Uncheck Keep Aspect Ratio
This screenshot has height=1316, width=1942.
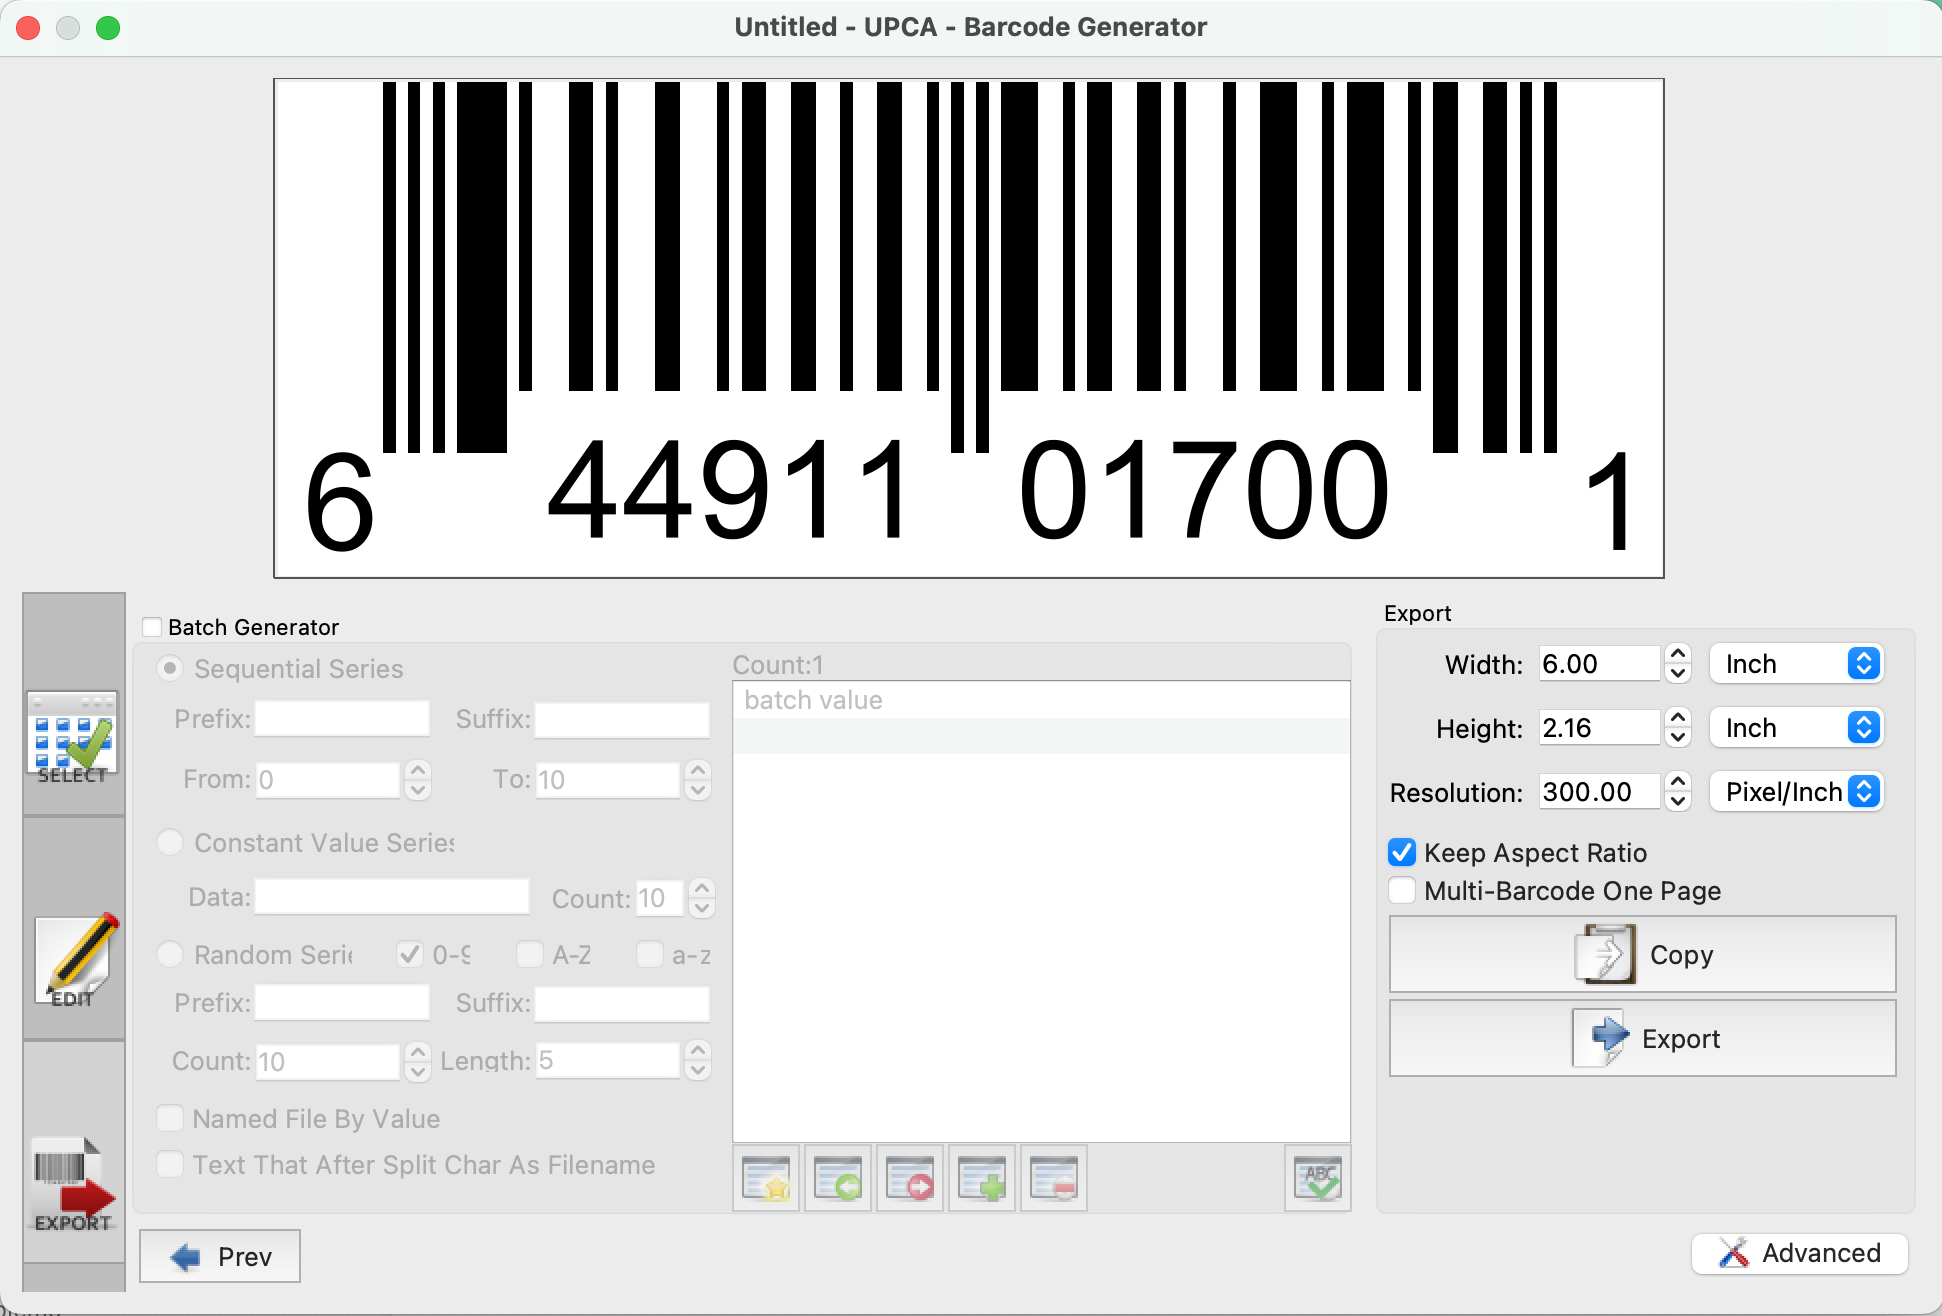click(x=1402, y=852)
